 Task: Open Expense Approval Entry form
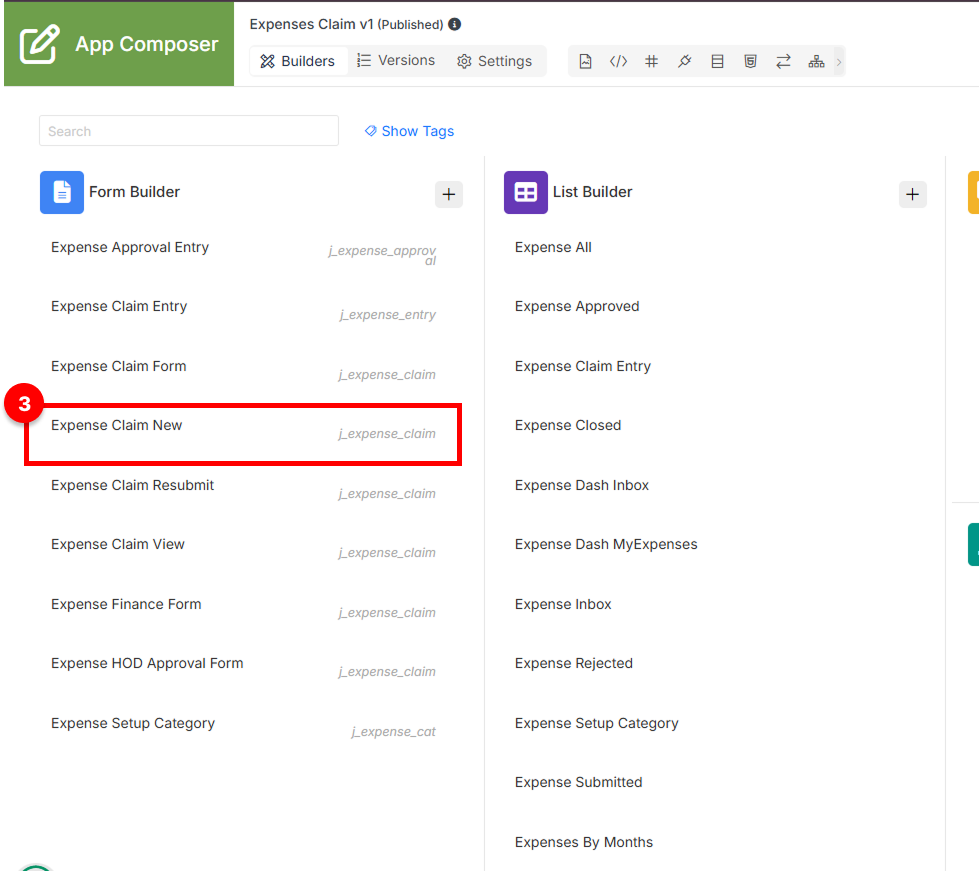(x=130, y=247)
